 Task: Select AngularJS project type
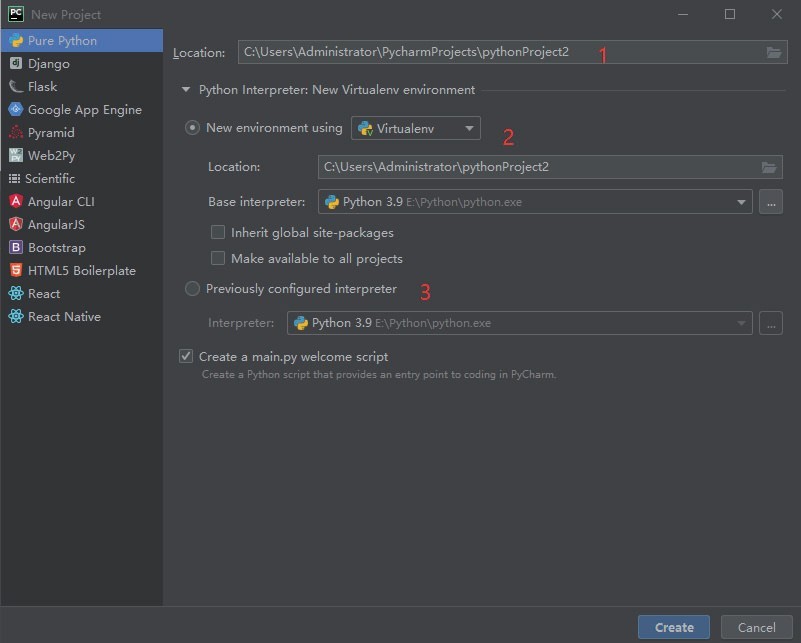(82, 224)
